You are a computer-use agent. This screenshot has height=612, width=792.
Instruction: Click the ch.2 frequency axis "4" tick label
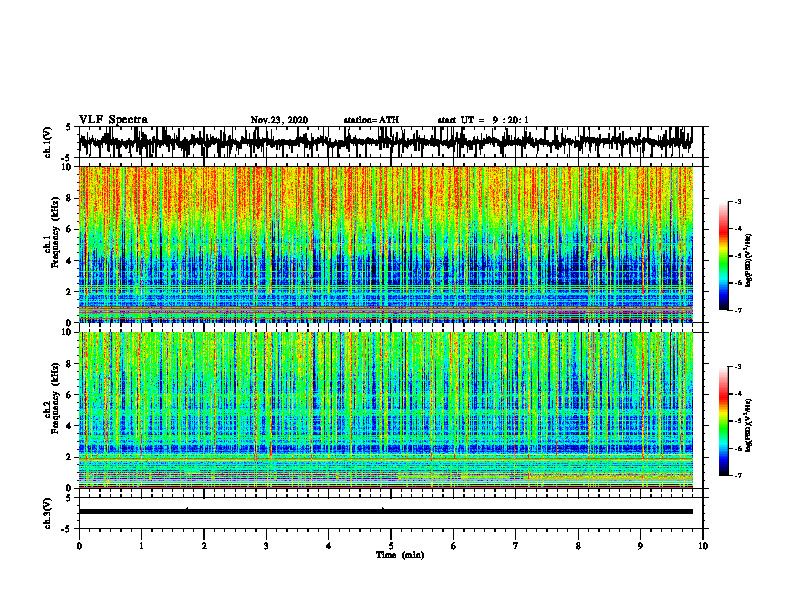click(x=70, y=426)
